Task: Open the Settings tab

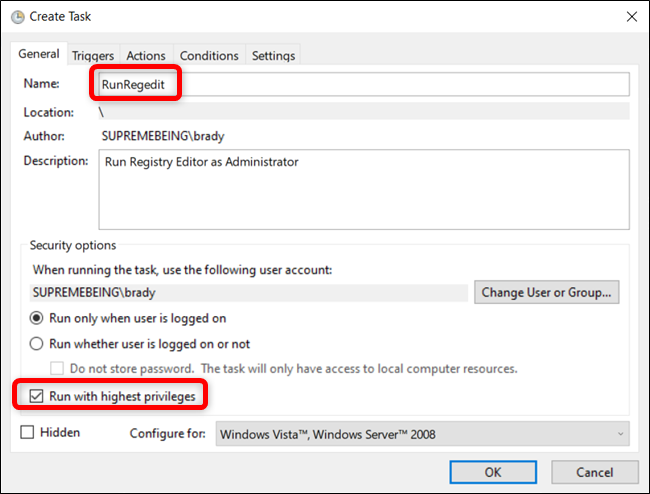Action: 274,56
